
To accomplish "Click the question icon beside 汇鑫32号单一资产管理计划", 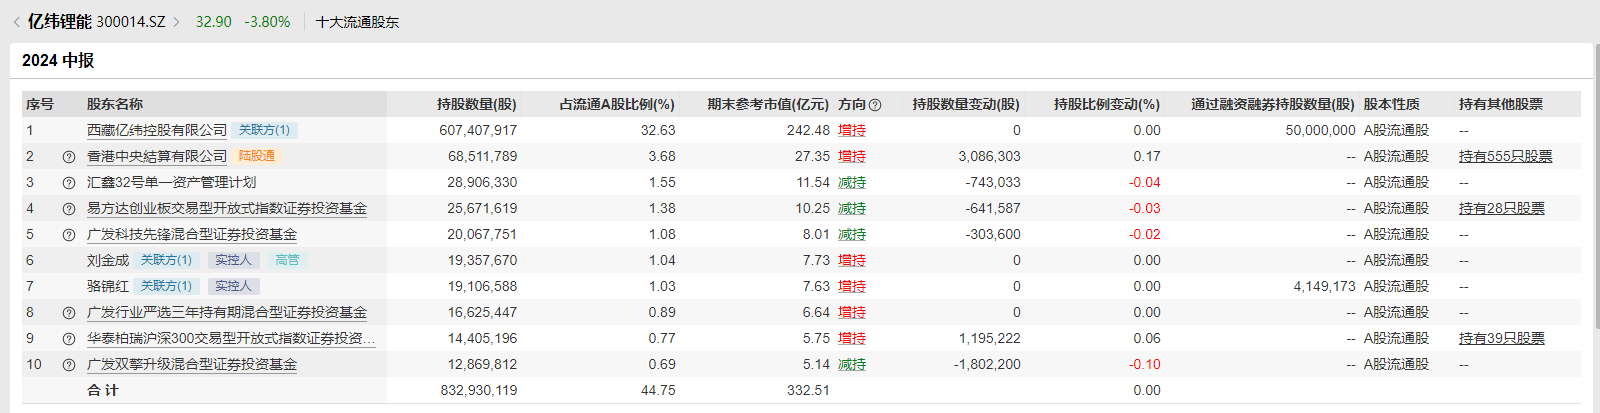I will (69, 183).
